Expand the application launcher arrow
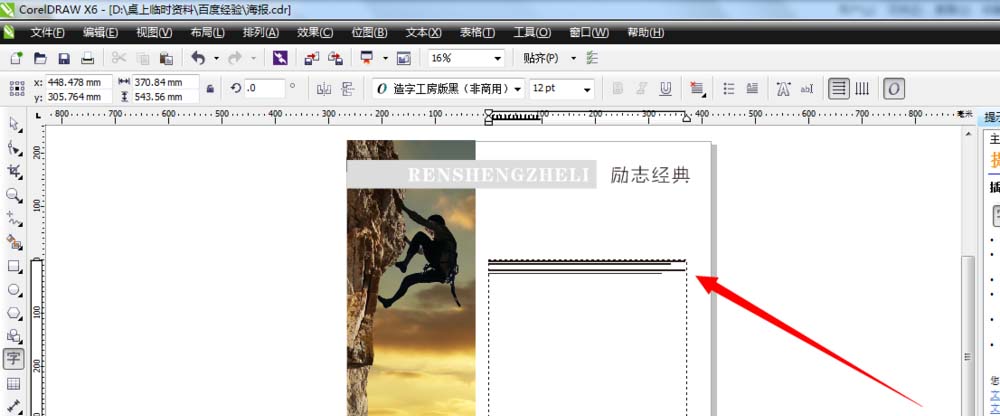The image size is (1000, 416). coord(385,58)
